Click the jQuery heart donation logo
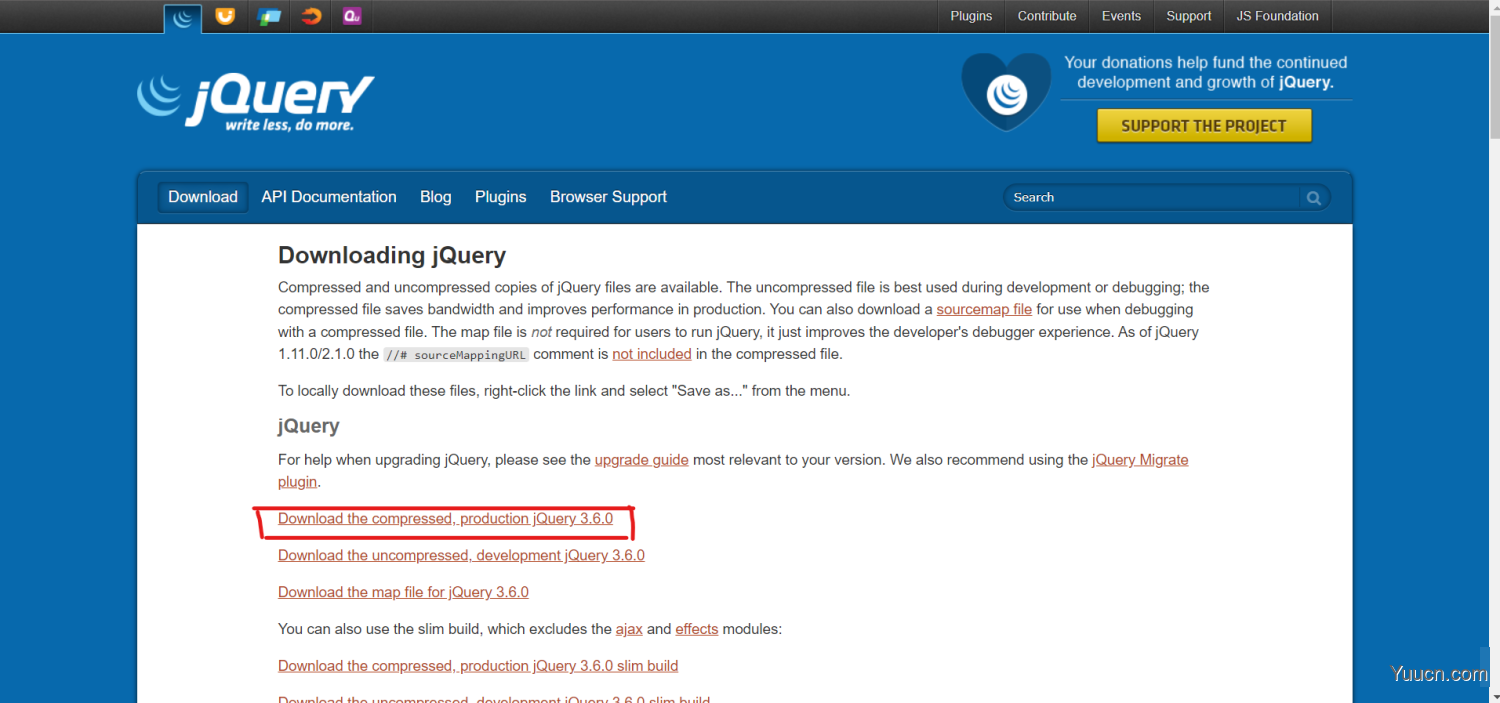 1005,91
